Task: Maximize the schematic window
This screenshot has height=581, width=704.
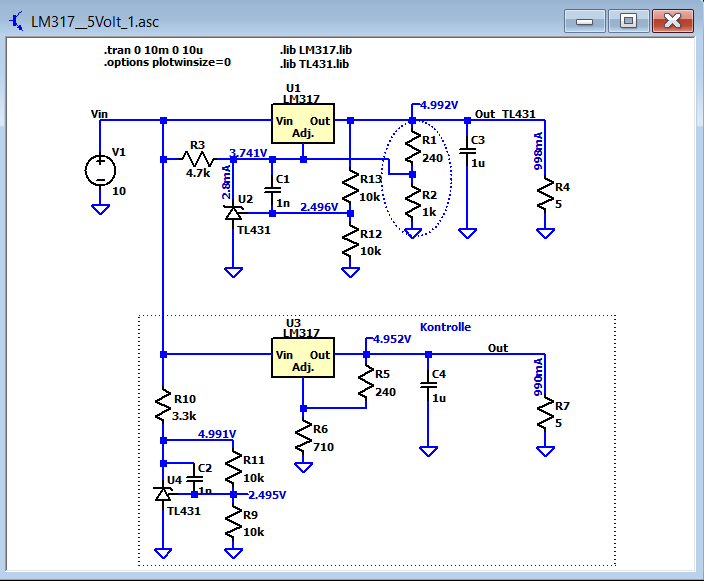Action: tap(628, 21)
